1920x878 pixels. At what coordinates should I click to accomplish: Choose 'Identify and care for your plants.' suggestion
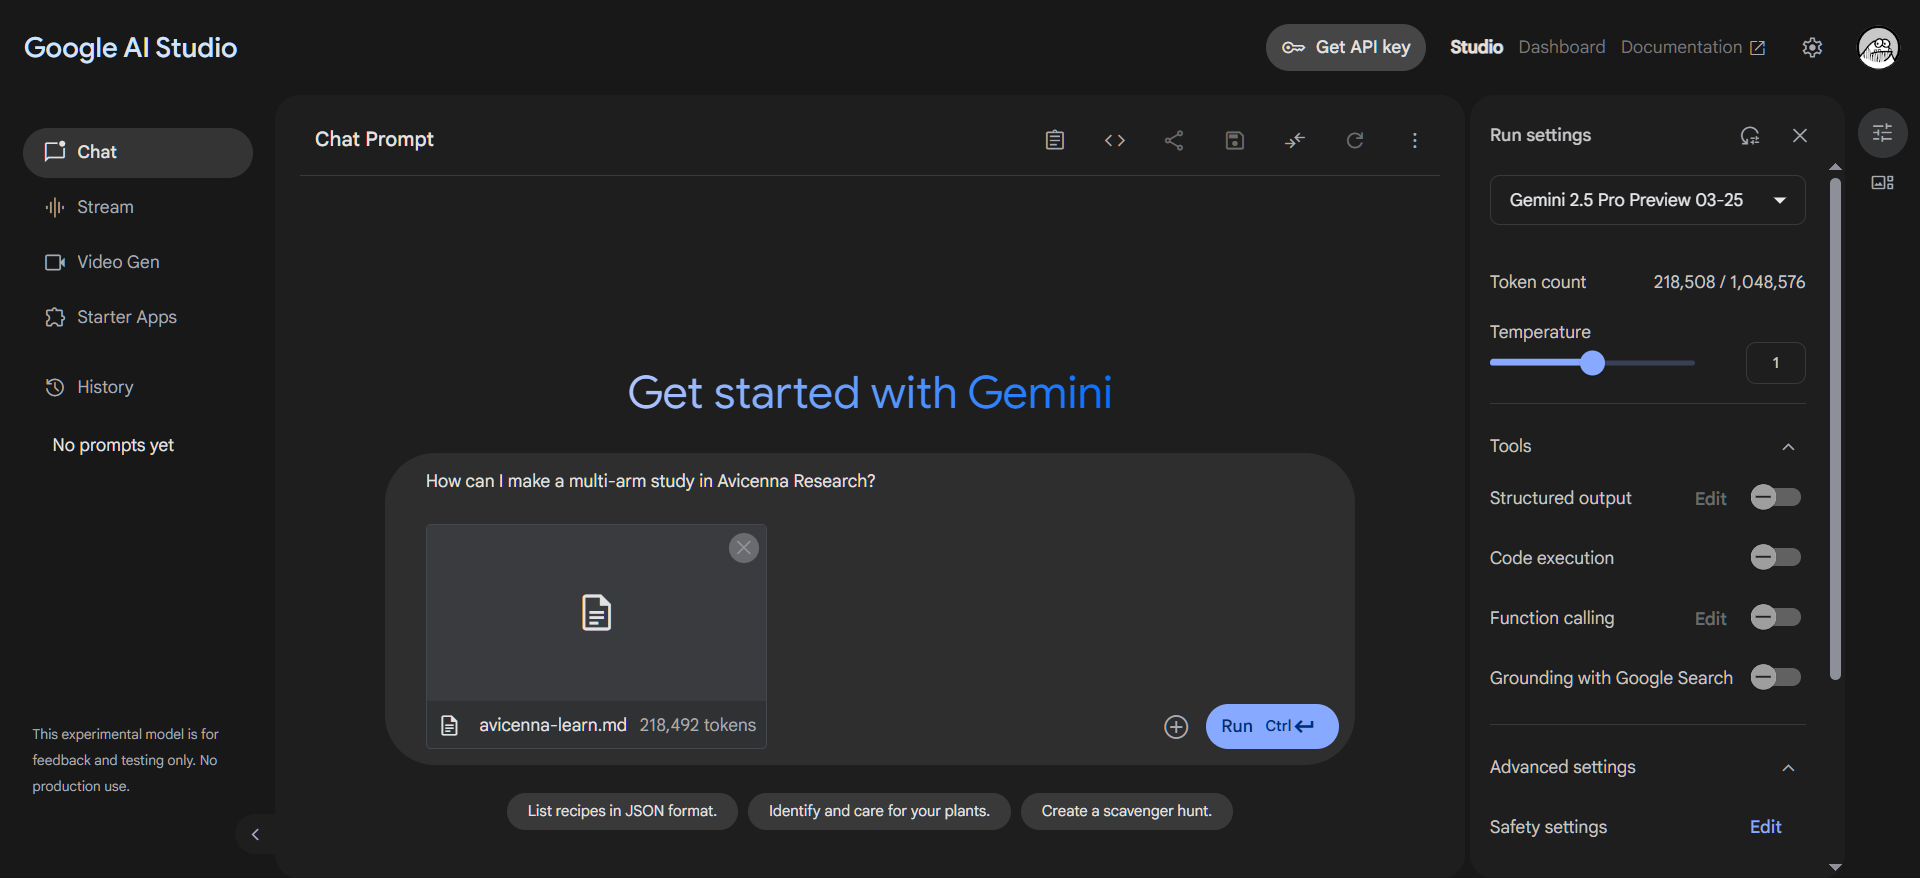(x=879, y=811)
